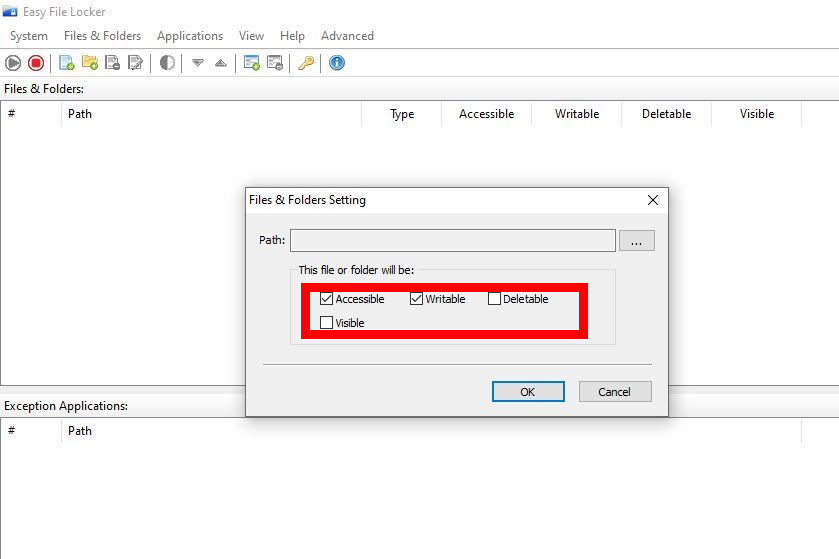This screenshot has width=839, height=559.
Task: Uncheck the Writable checkbox
Action: tap(416, 298)
